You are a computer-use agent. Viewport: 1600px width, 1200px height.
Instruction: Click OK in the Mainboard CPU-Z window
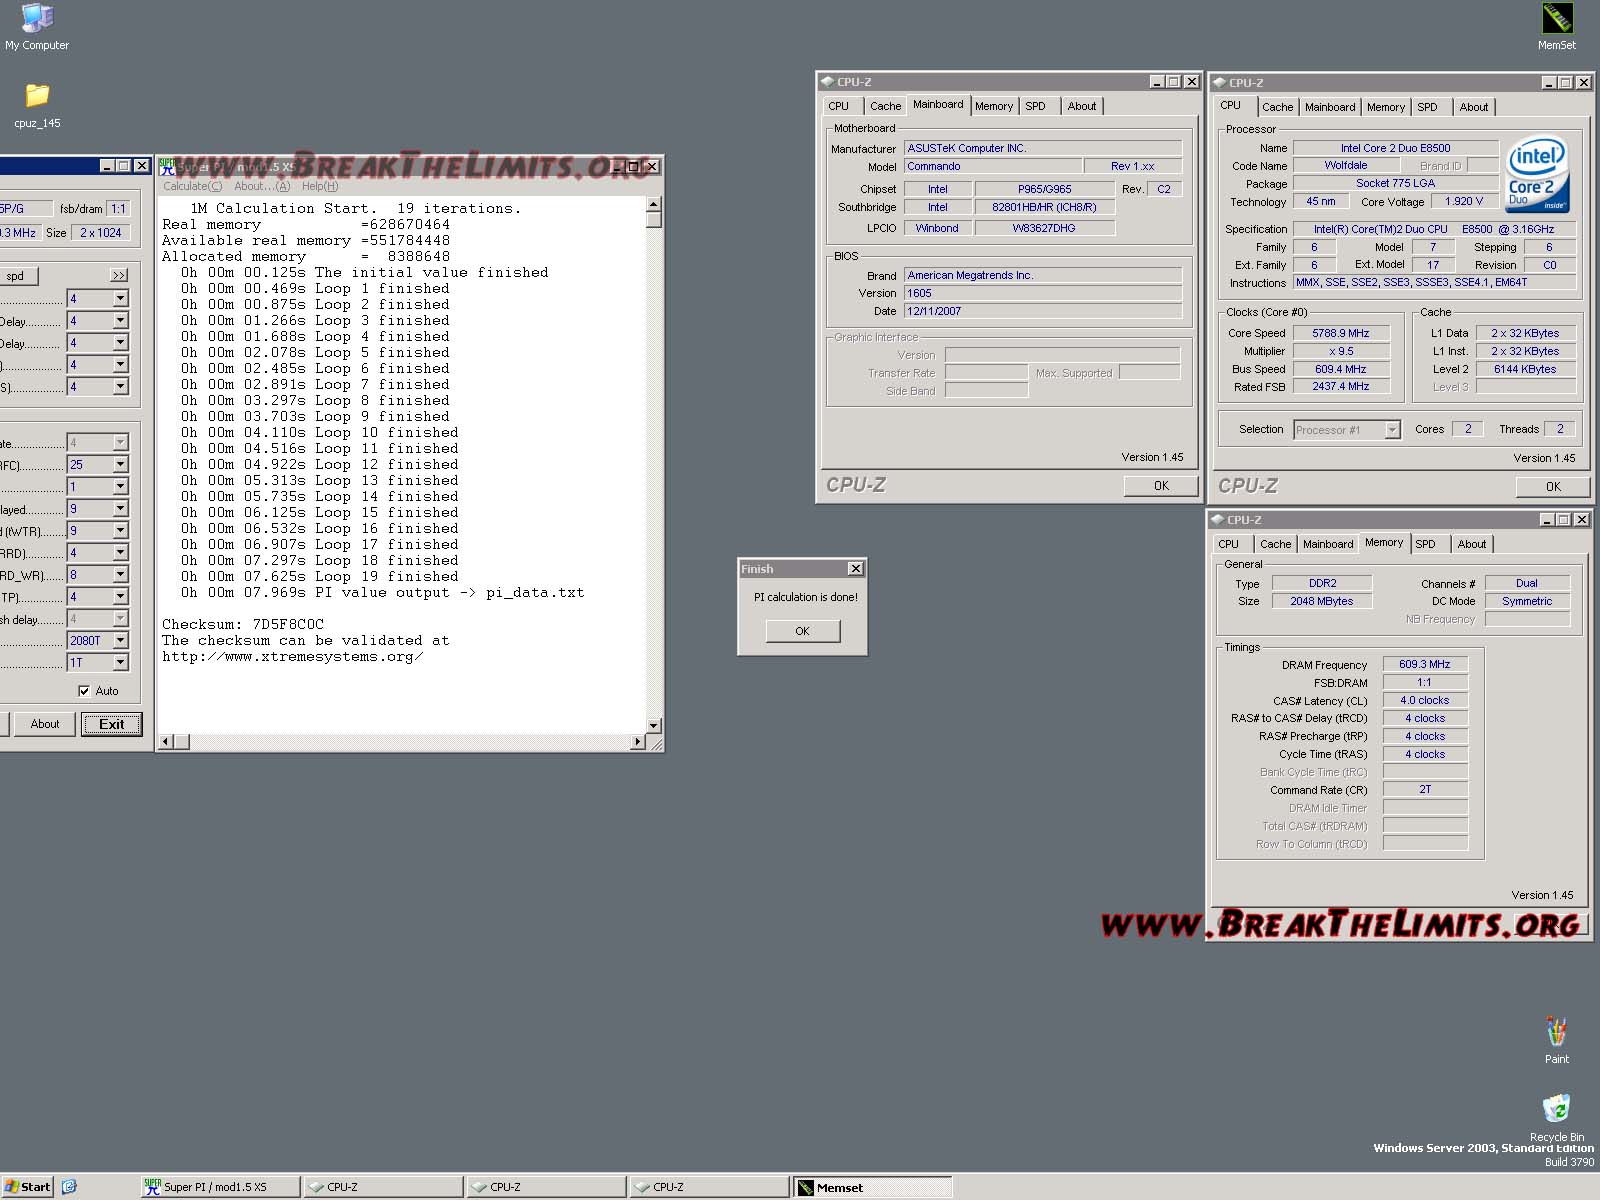tap(1161, 486)
